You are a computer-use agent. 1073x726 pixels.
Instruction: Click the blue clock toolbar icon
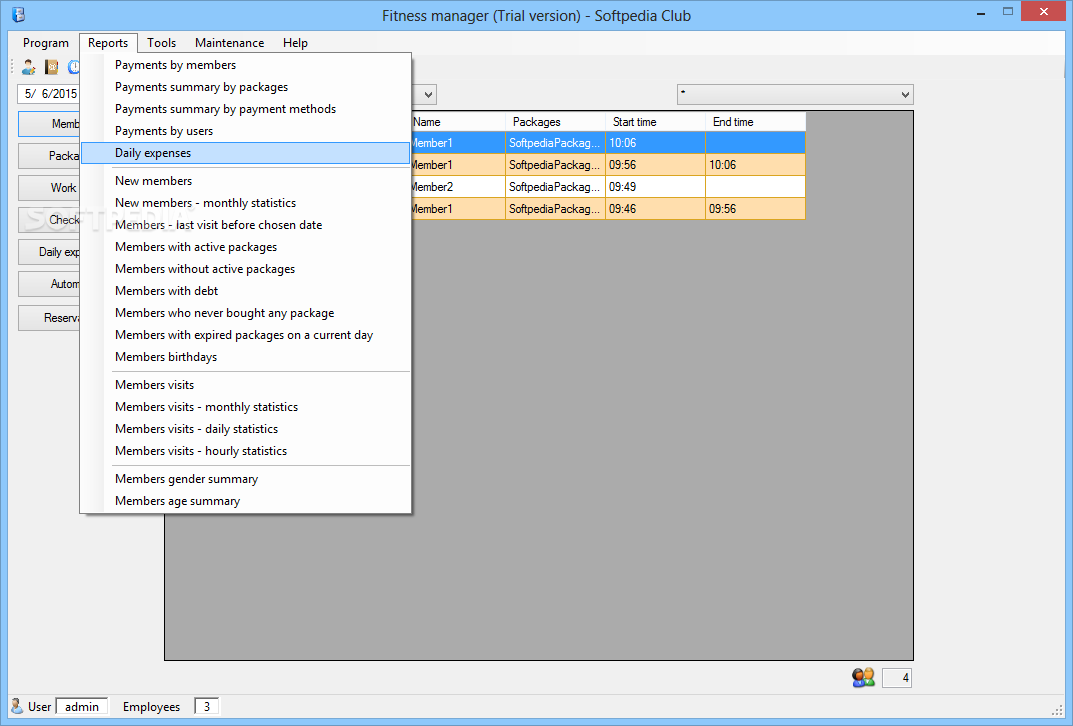click(73, 66)
